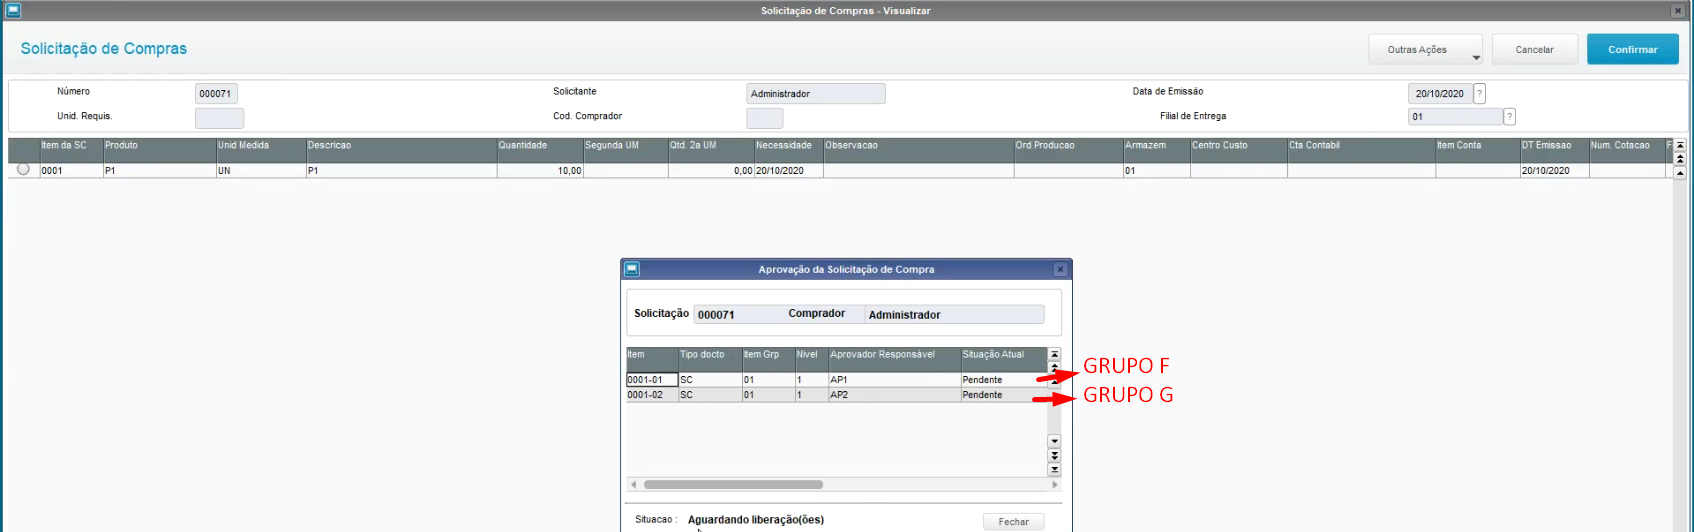Close the approval dialog with Fechar
Viewport: 1694px width, 532px height.
point(1013,522)
